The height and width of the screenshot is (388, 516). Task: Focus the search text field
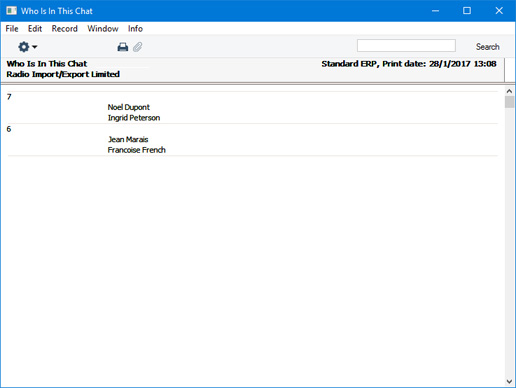pyautogui.click(x=406, y=46)
